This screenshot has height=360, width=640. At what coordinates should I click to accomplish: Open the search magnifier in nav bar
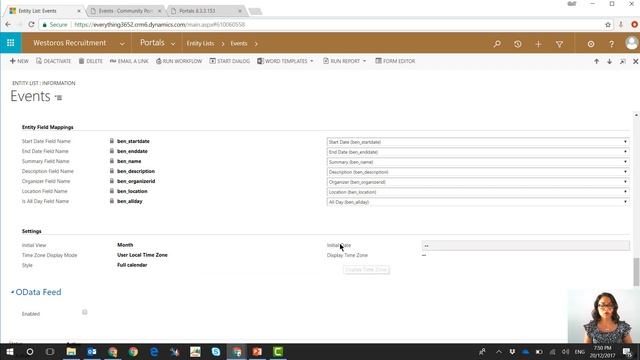click(497, 44)
